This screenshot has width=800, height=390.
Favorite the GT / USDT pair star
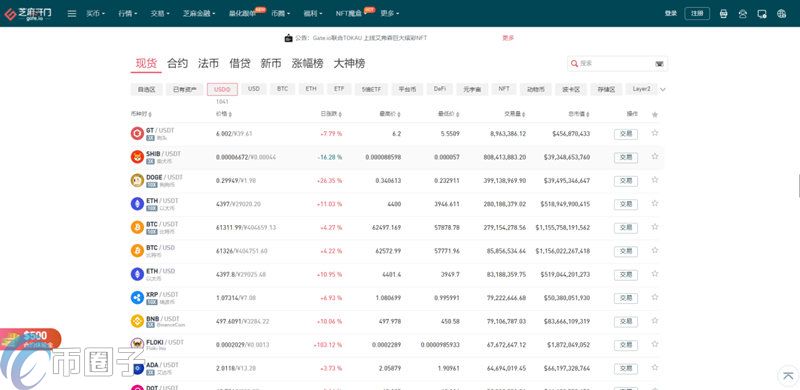[655, 133]
